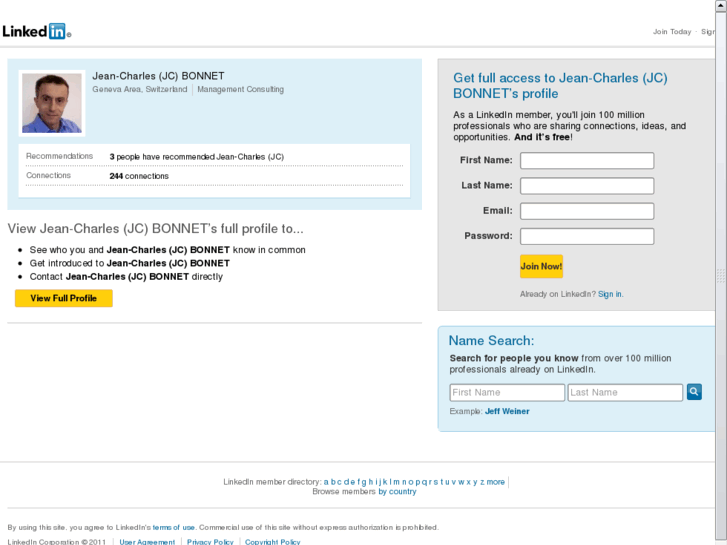Click into the Last Name signup field

point(587,186)
